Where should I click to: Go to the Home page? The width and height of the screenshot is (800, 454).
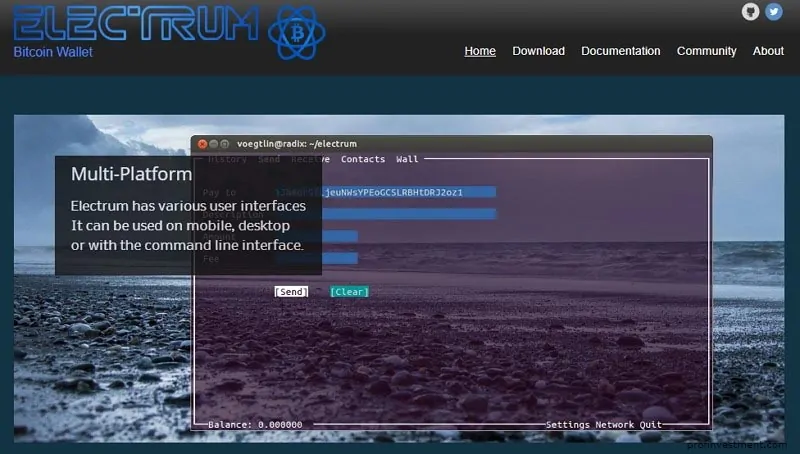(480, 51)
